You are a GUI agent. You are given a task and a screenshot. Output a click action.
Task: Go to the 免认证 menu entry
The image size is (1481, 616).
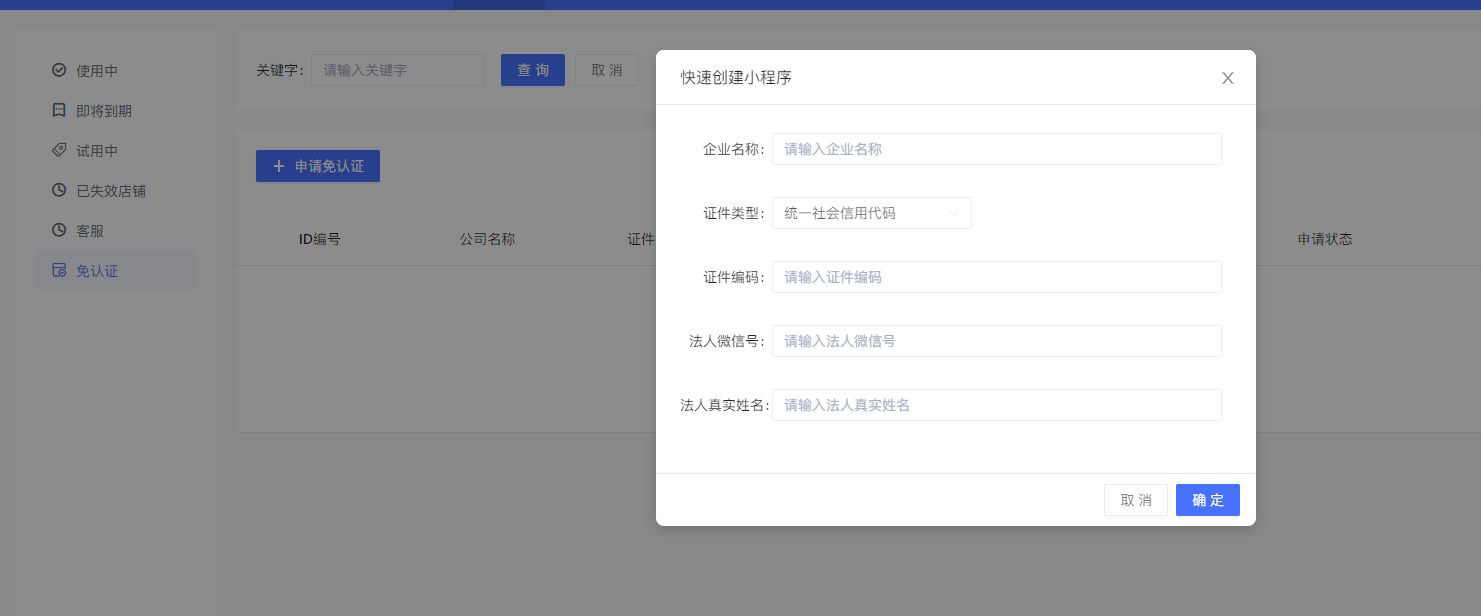pos(97,271)
